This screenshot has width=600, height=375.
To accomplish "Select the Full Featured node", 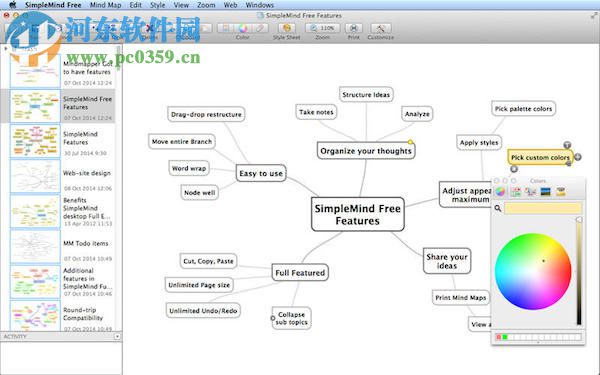I will 300,272.
